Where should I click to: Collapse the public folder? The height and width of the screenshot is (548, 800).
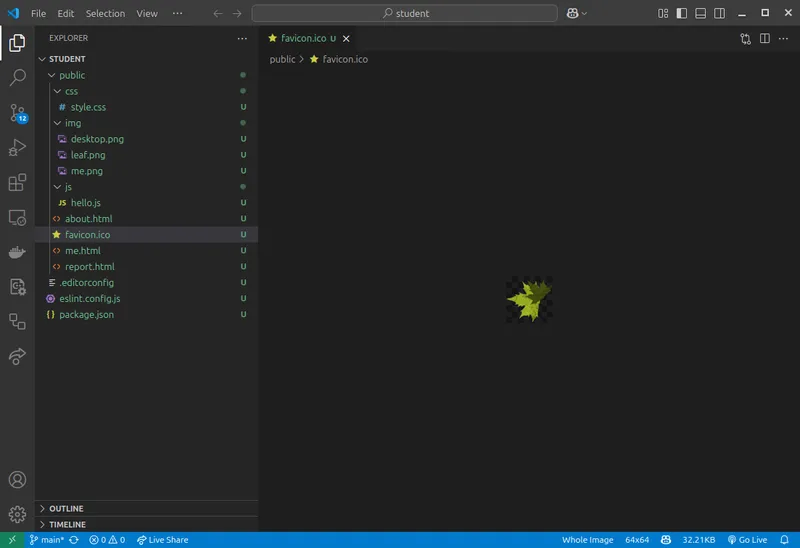point(146,75)
